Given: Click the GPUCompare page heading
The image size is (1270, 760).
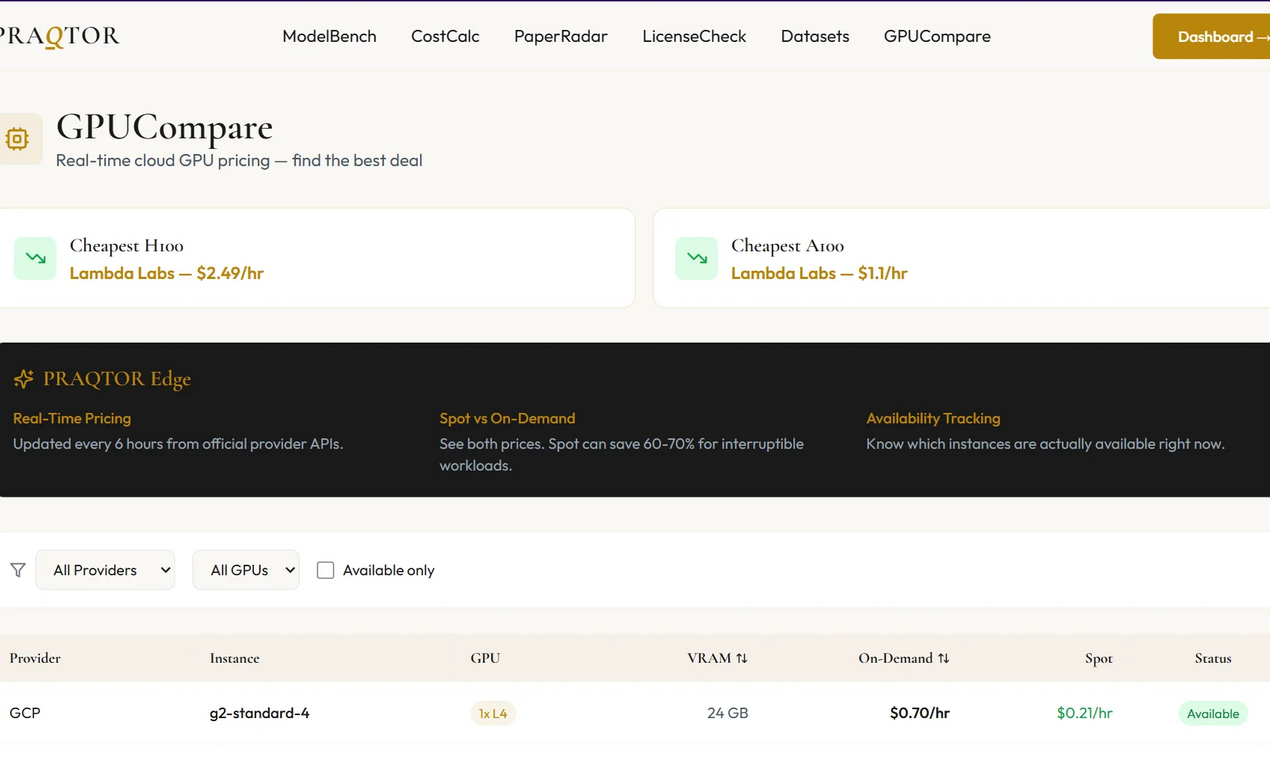Looking at the screenshot, I should [x=164, y=127].
